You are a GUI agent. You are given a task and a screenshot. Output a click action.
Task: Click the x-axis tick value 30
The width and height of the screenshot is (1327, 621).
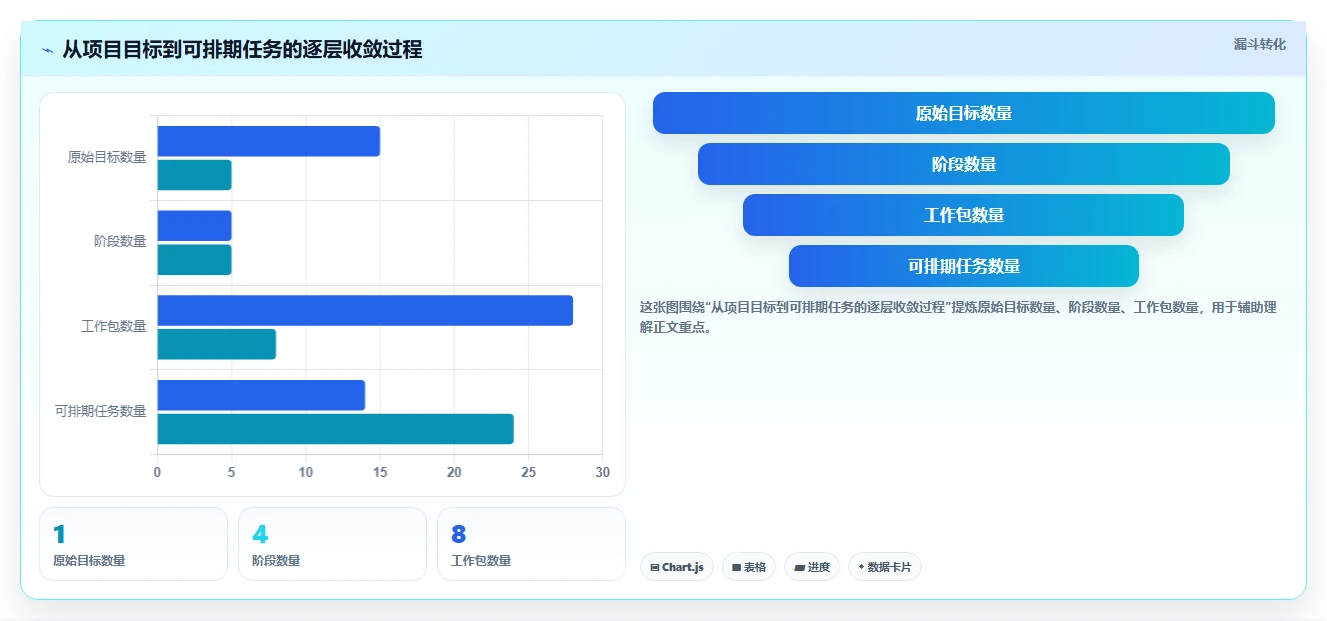[602, 472]
